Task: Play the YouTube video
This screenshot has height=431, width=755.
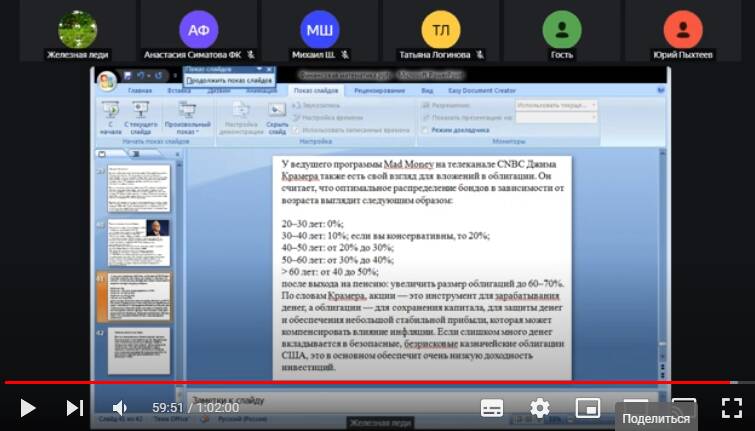Action: 28,408
